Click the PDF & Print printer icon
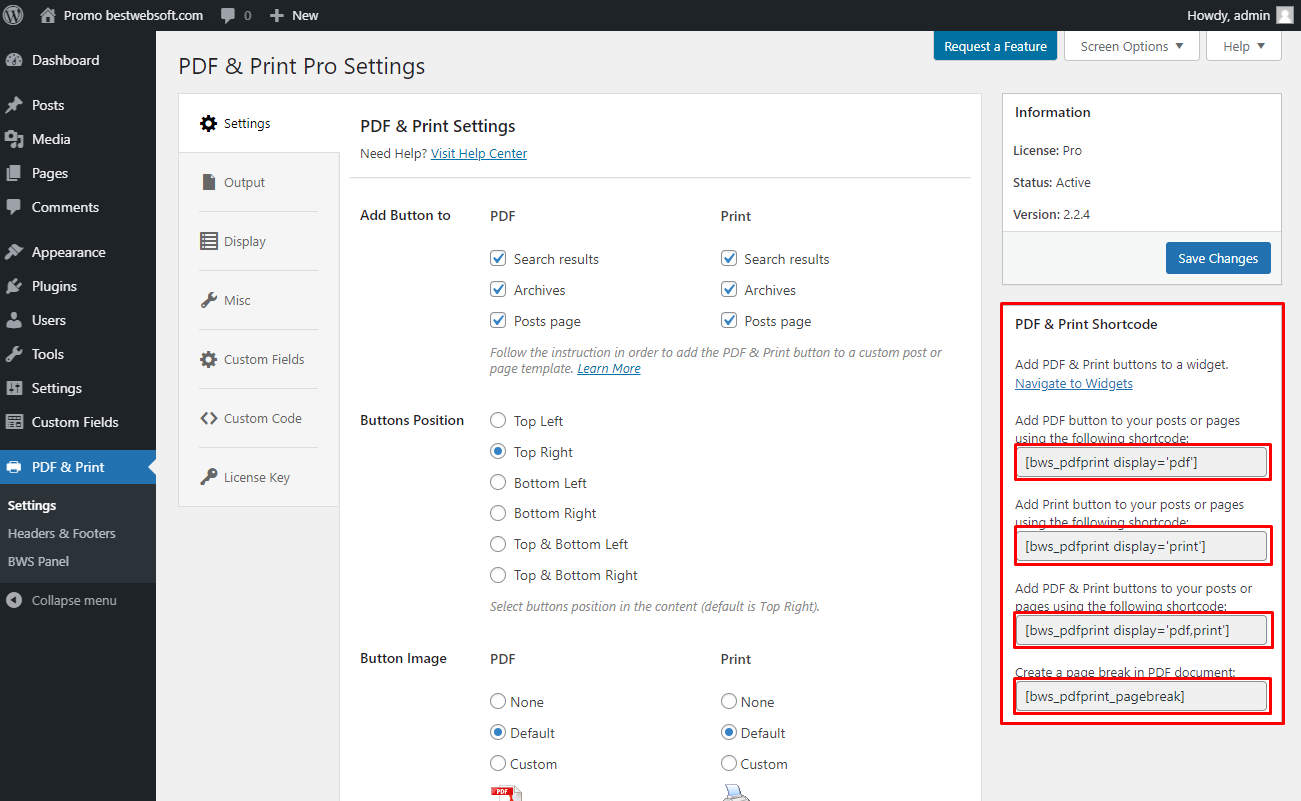The width and height of the screenshot is (1301, 801). click(x=14, y=467)
